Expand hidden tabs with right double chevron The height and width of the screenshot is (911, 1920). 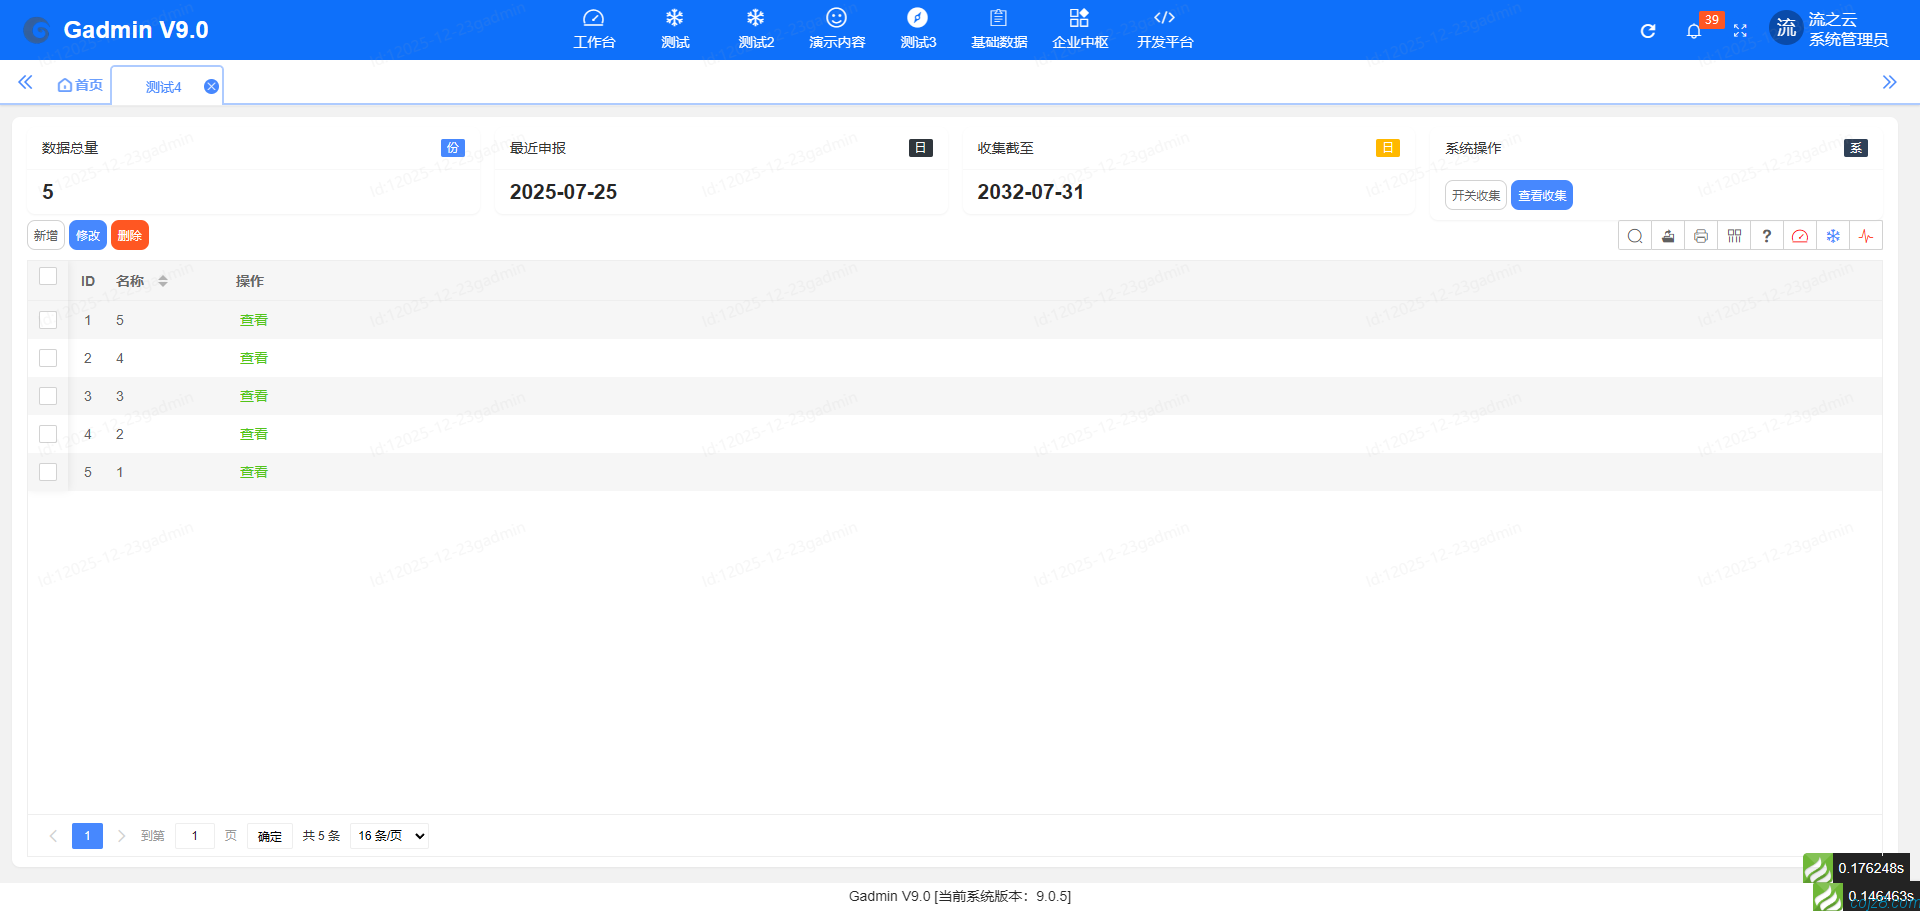1891,82
